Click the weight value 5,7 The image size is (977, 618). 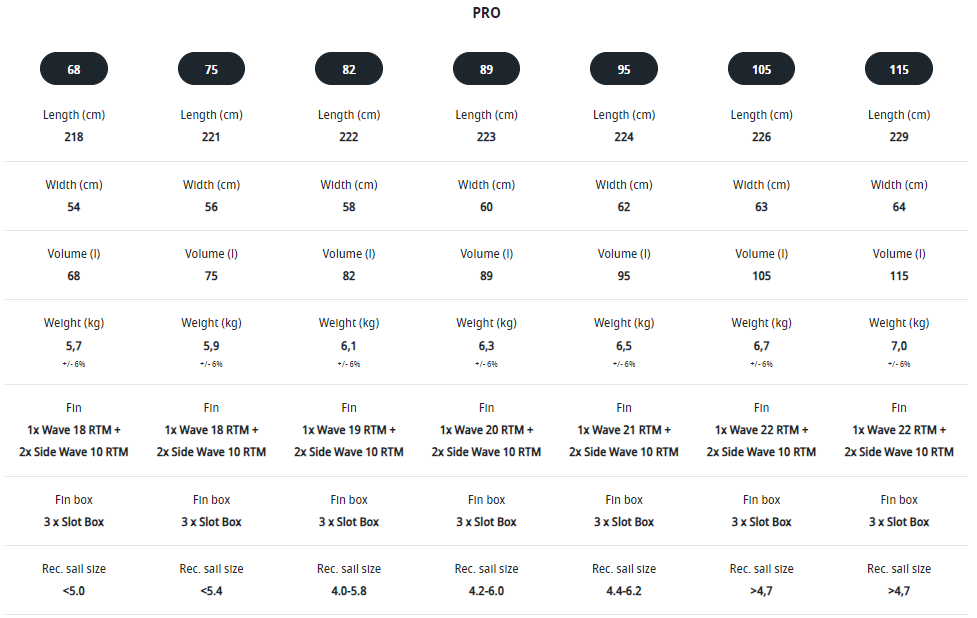click(x=74, y=346)
